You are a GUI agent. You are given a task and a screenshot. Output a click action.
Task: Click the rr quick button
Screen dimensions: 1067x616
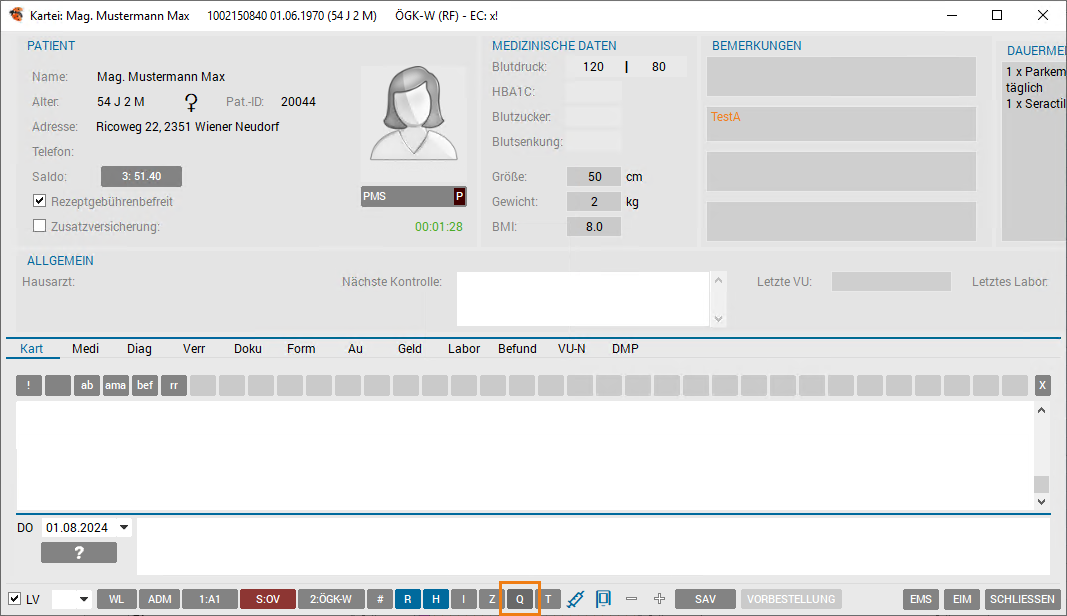[174, 385]
